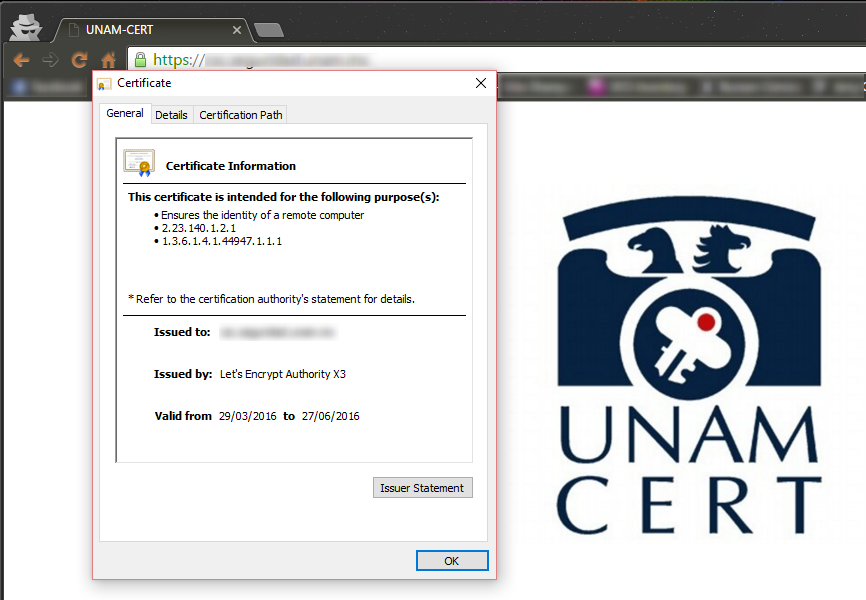866x600 pixels.
Task: Click the certificate ribbon icon beside Certificate Information
Action: pos(139,163)
